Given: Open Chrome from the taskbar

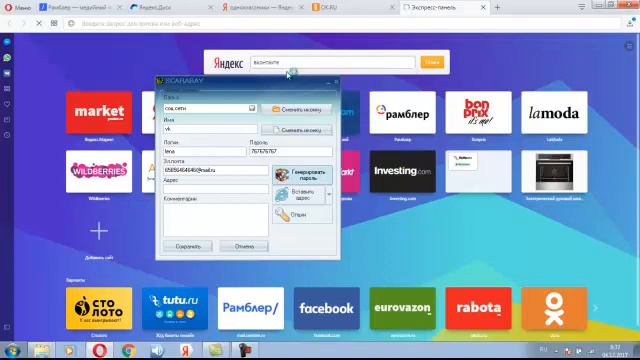Looking at the screenshot, I should click(x=129, y=351).
